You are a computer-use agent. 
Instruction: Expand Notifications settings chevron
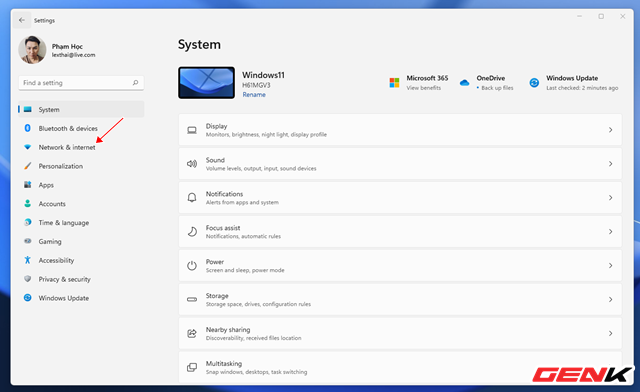pos(611,198)
